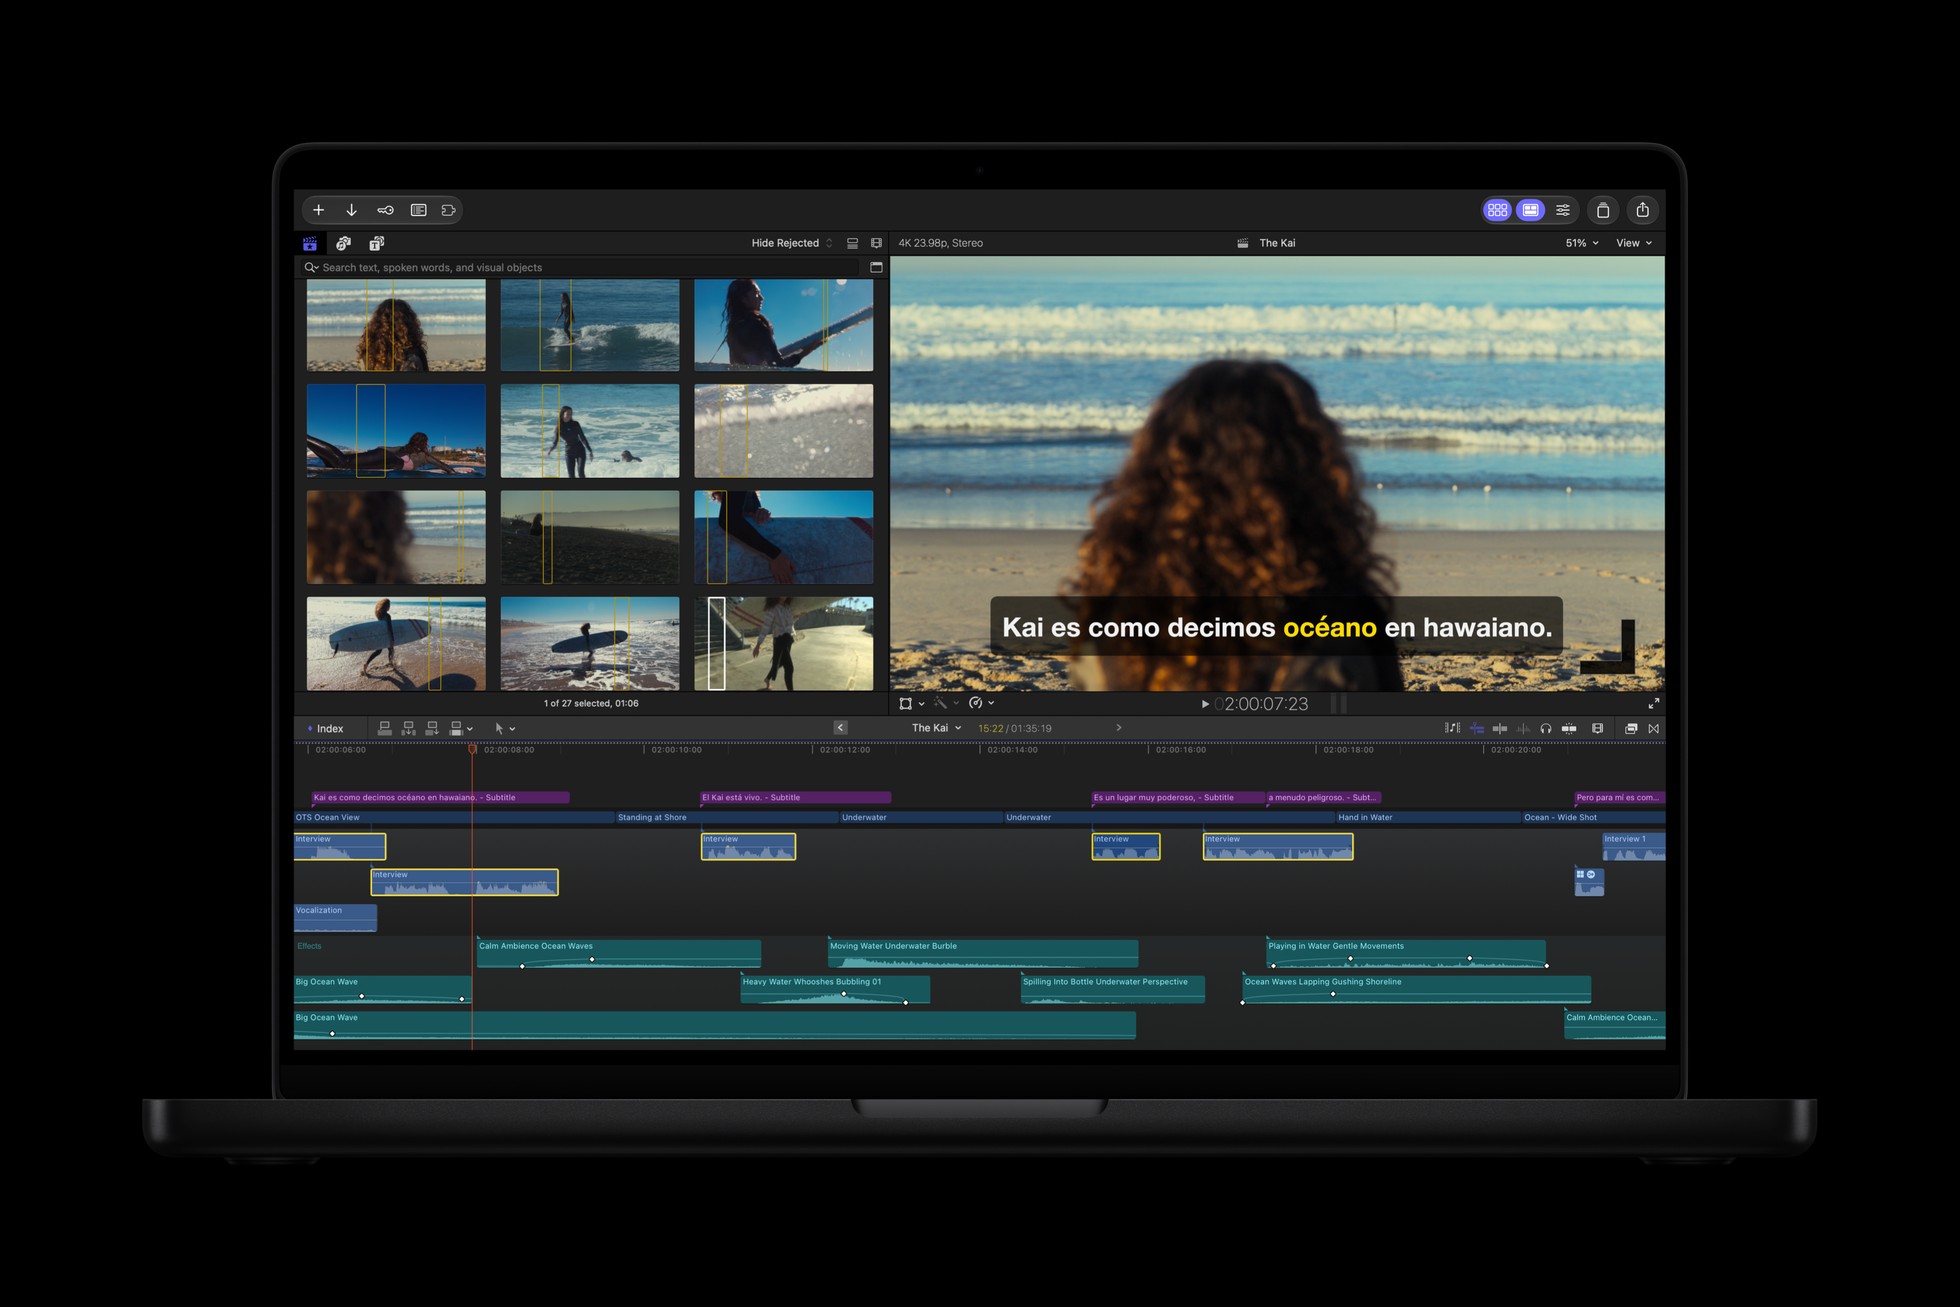The width and height of the screenshot is (1960, 1307).
Task: Open the transform tool dropdown under viewer
Action: pos(911,704)
